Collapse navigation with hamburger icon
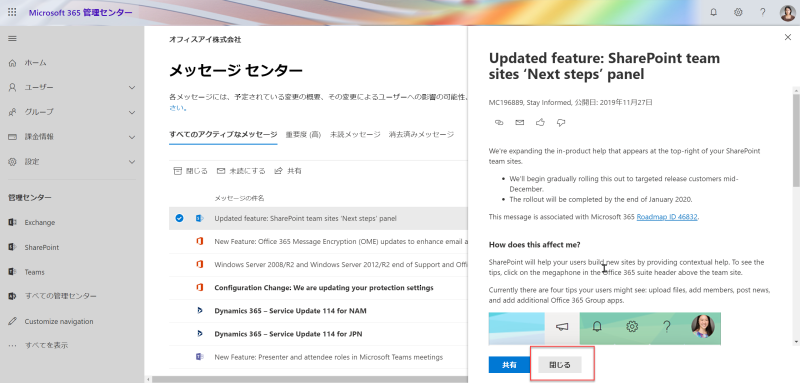Image resolution: width=800 pixels, height=383 pixels. click(12, 38)
